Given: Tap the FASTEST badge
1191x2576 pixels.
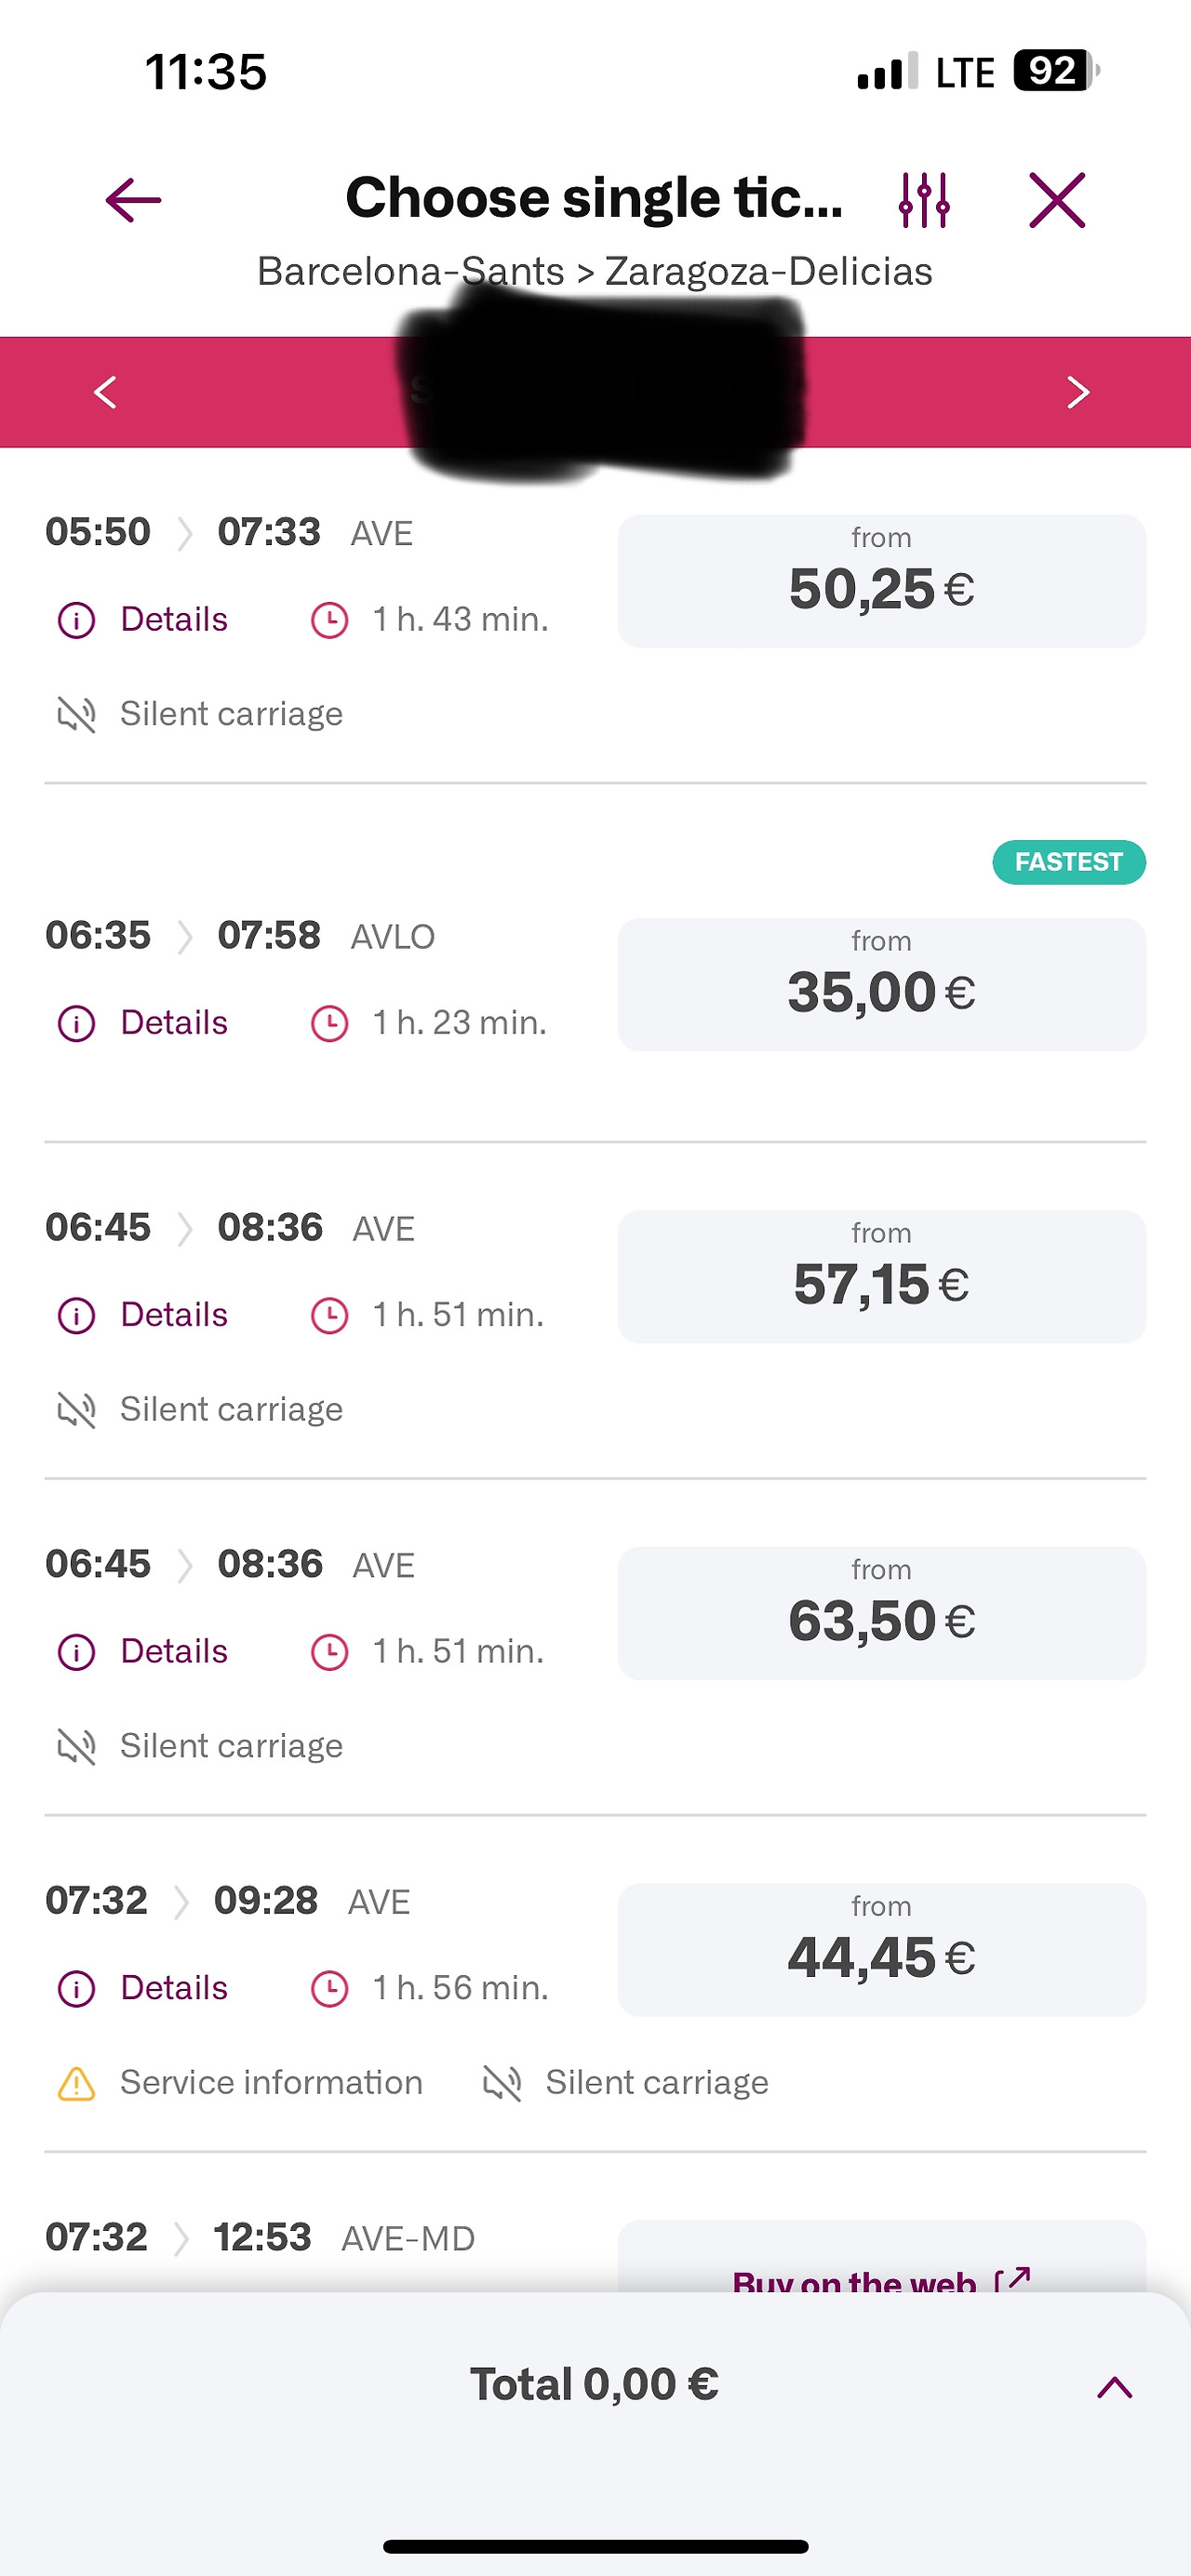Looking at the screenshot, I should (x=1068, y=862).
